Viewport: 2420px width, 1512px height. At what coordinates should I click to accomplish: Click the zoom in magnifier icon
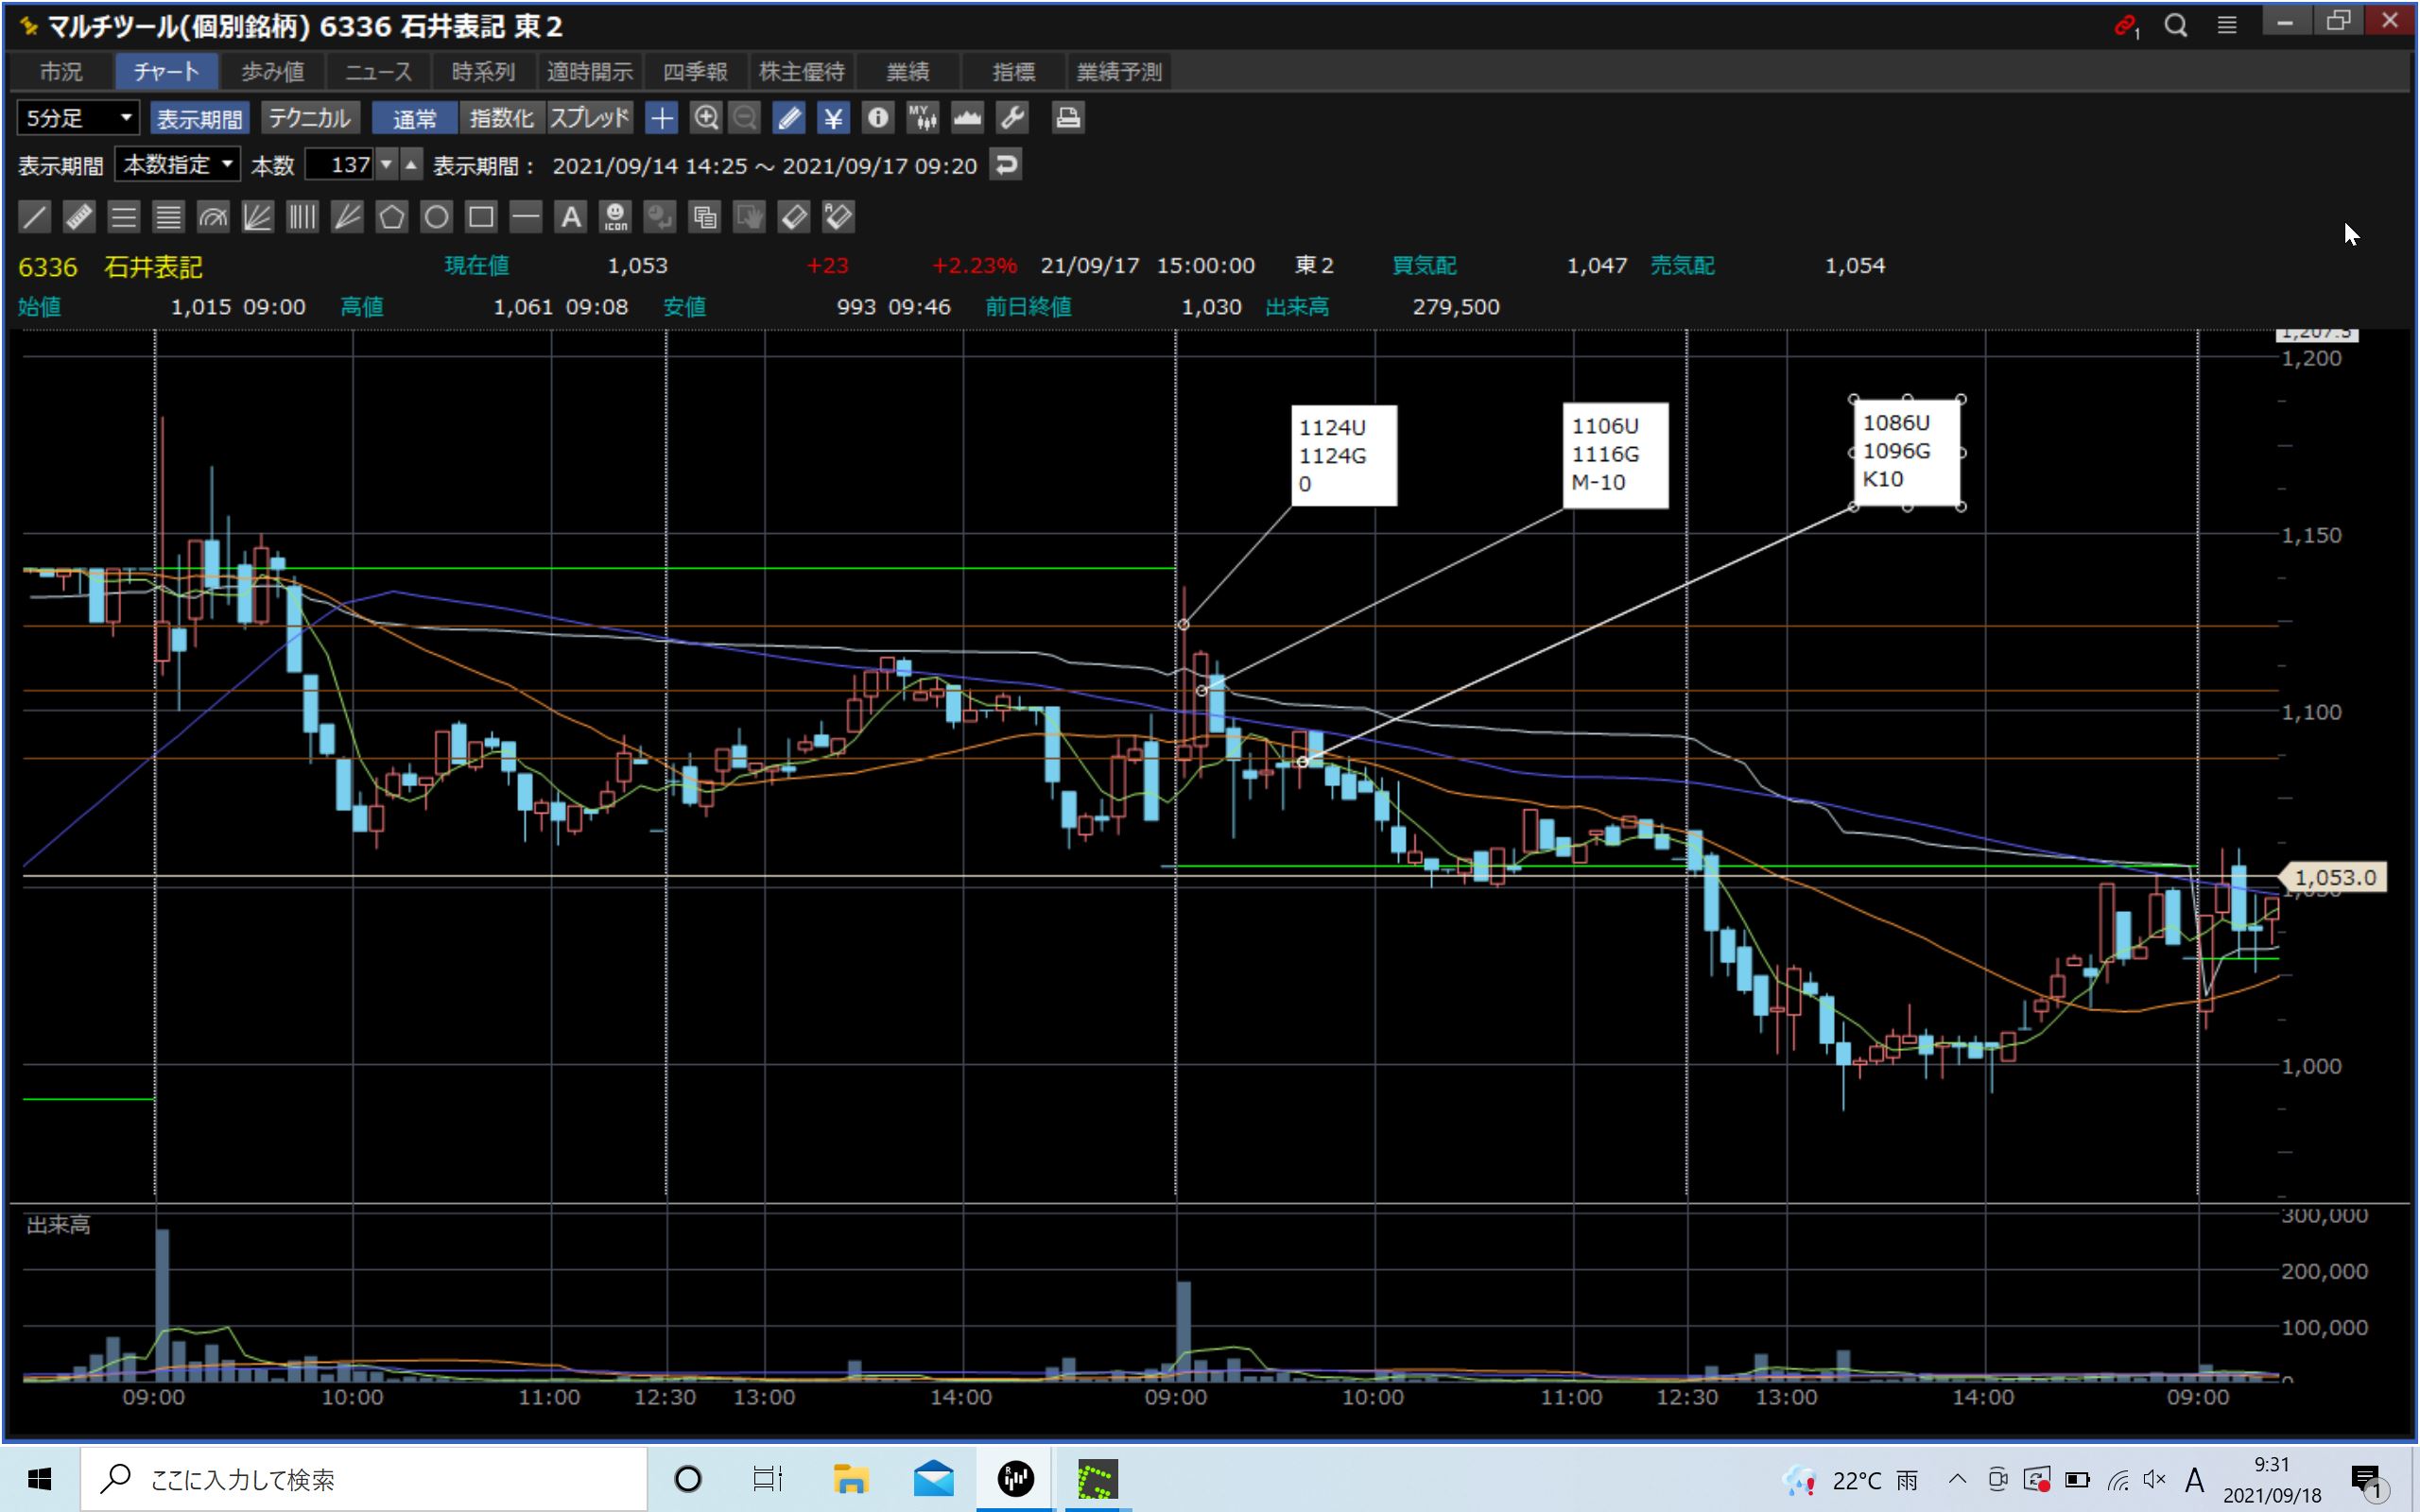[x=705, y=118]
